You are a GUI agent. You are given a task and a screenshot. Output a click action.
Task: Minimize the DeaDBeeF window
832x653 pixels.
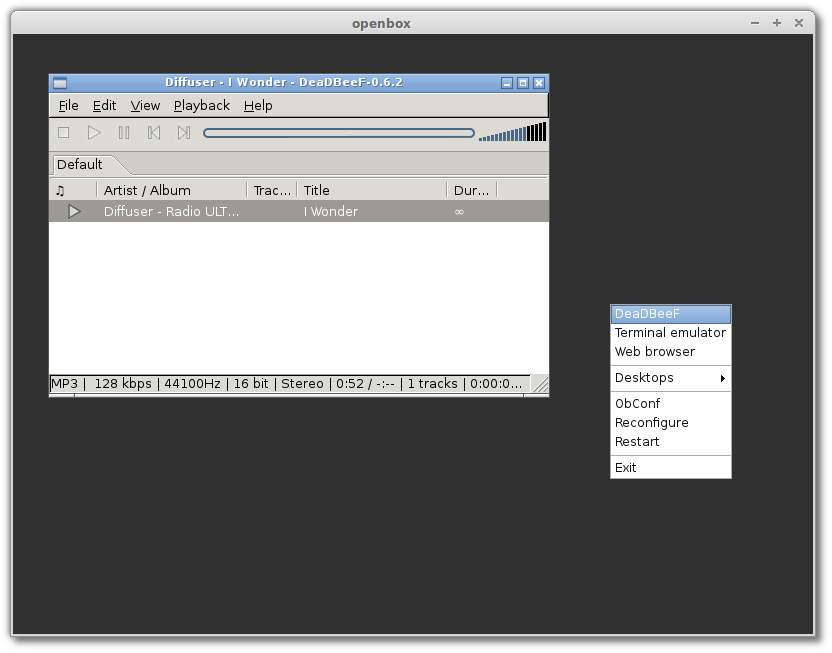click(x=507, y=83)
